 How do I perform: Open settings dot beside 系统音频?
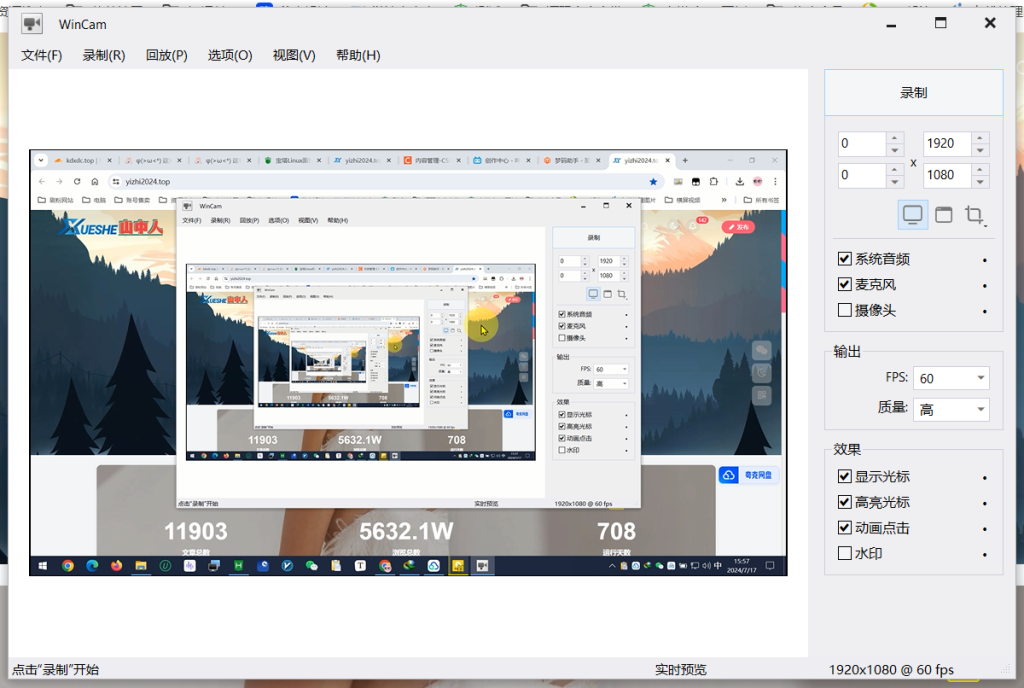[985, 260]
